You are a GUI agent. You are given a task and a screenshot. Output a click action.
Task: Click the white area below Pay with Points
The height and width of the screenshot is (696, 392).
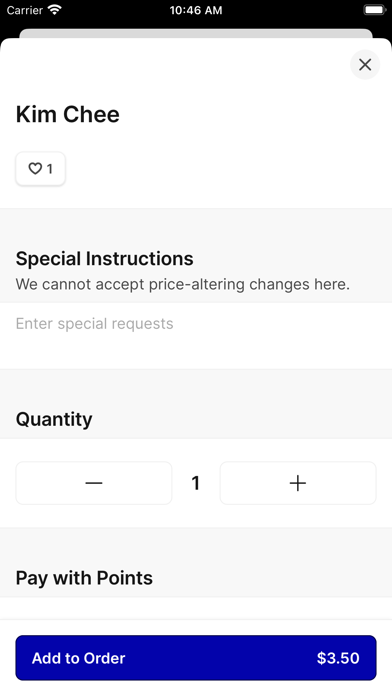(196, 608)
